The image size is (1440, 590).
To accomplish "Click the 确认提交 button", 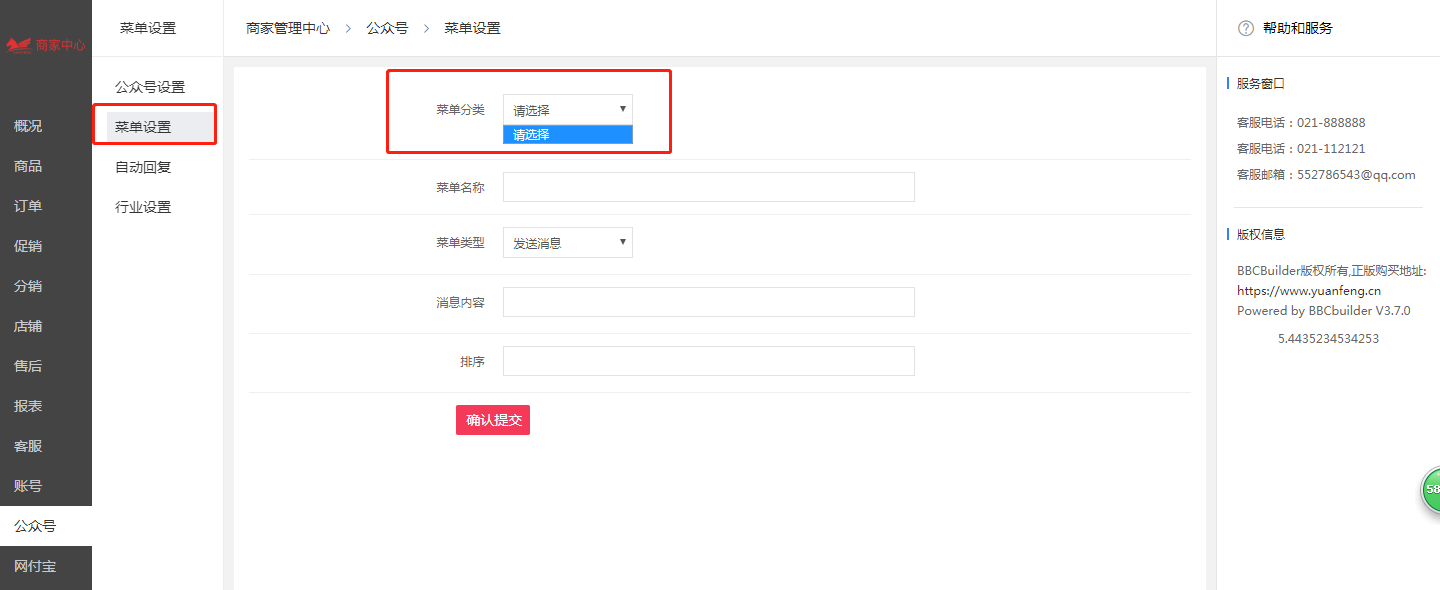I will (x=493, y=420).
